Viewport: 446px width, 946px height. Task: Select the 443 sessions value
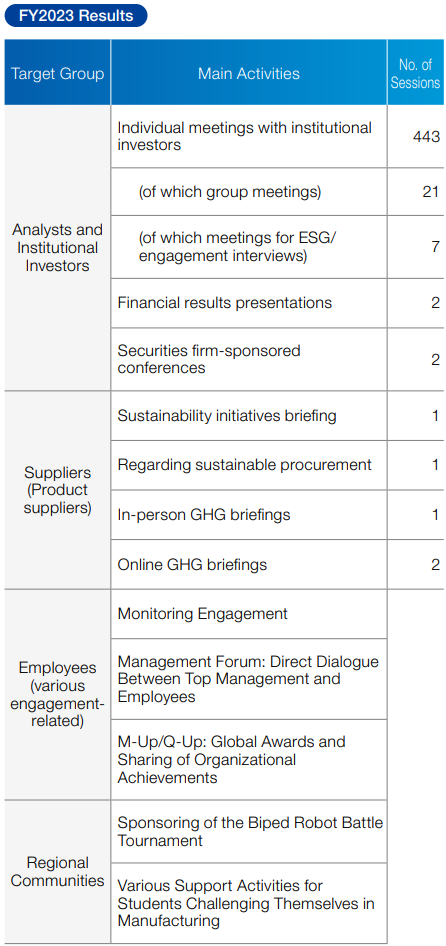pos(426,136)
